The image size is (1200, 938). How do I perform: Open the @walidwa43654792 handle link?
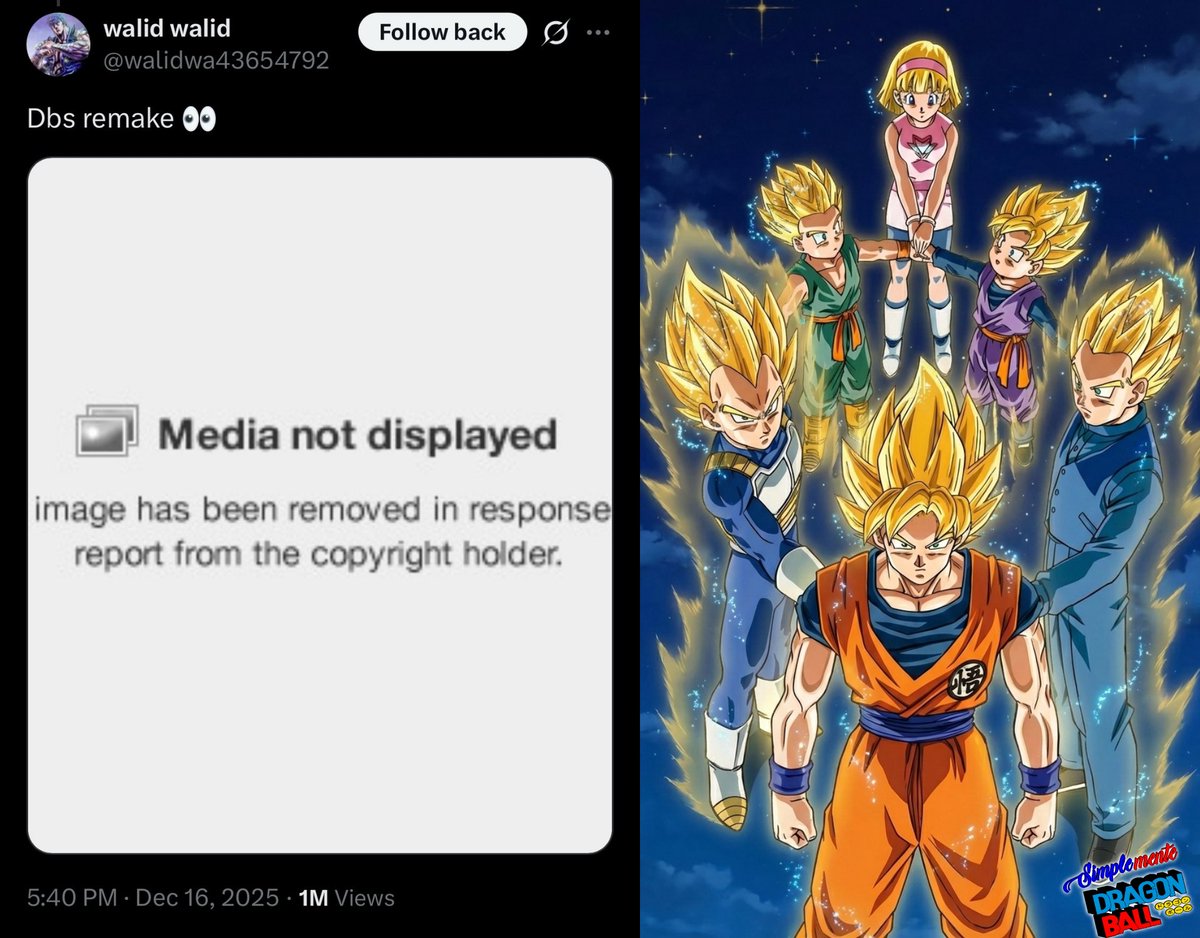point(216,60)
